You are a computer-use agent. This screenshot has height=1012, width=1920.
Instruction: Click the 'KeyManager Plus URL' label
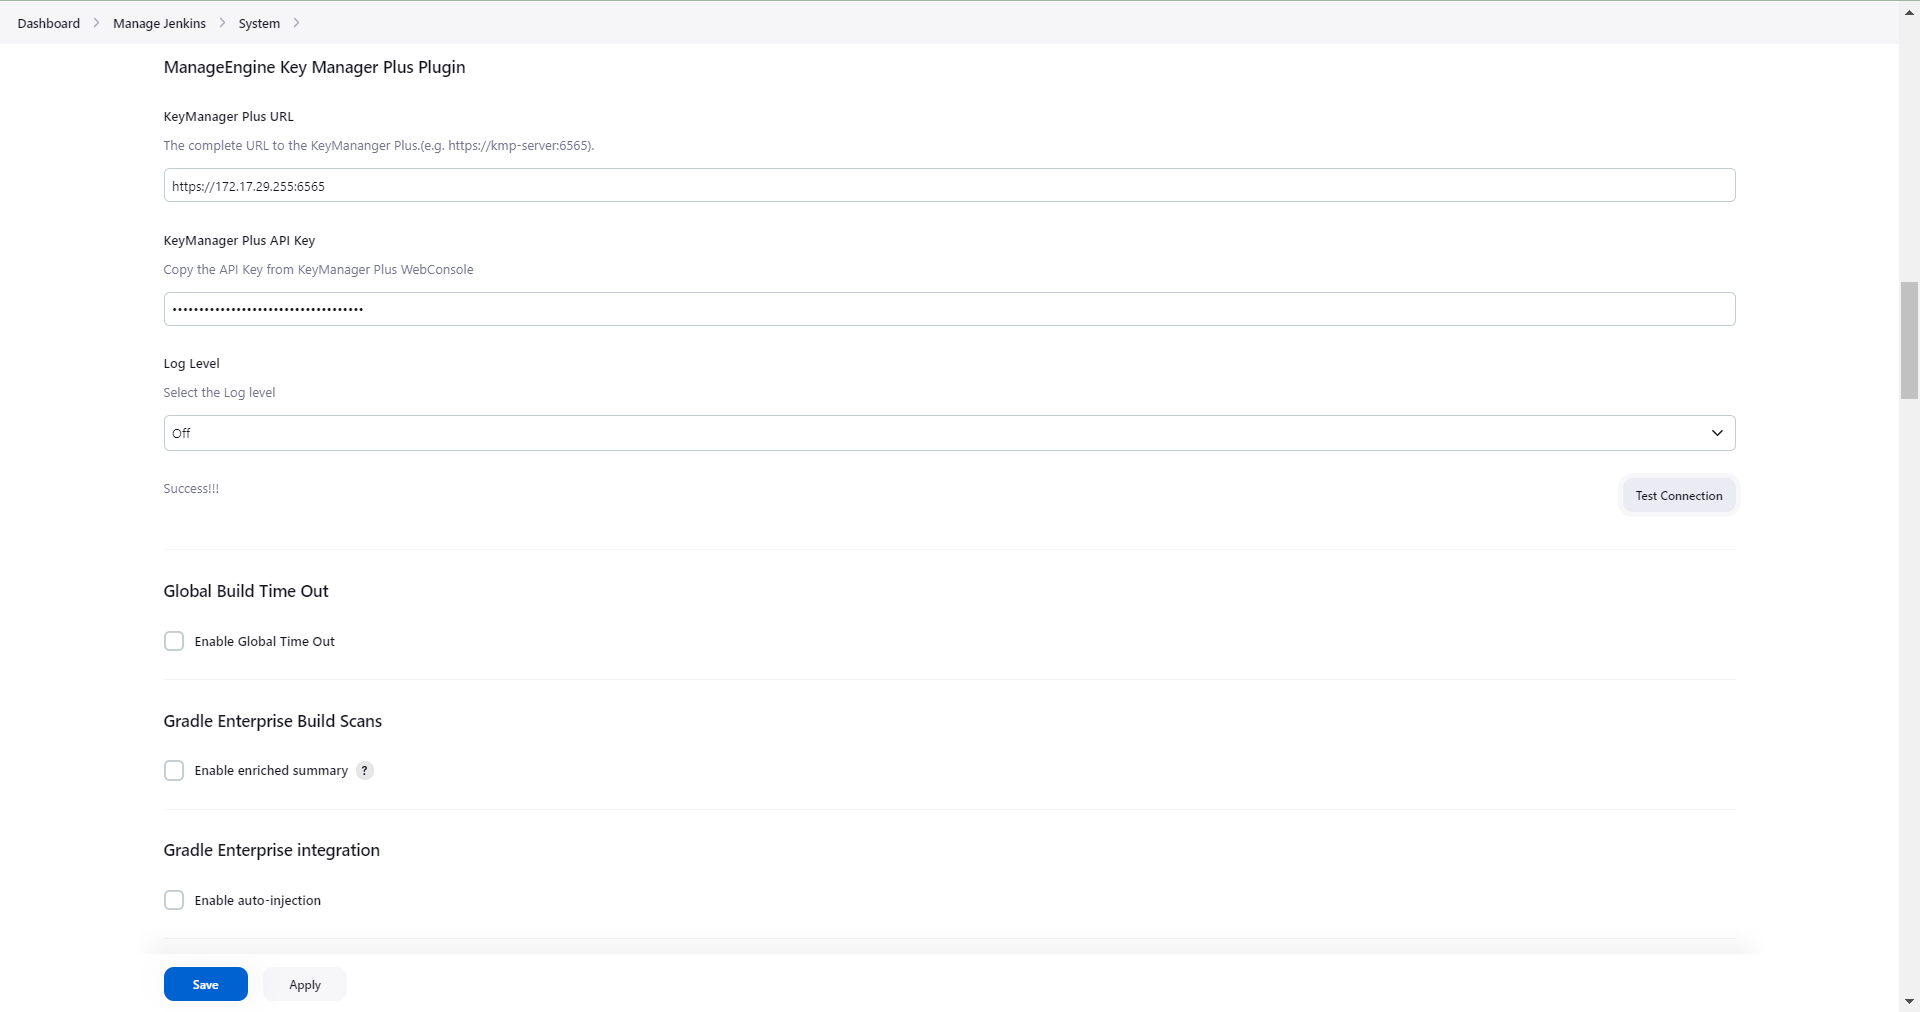pyautogui.click(x=228, y=116)
